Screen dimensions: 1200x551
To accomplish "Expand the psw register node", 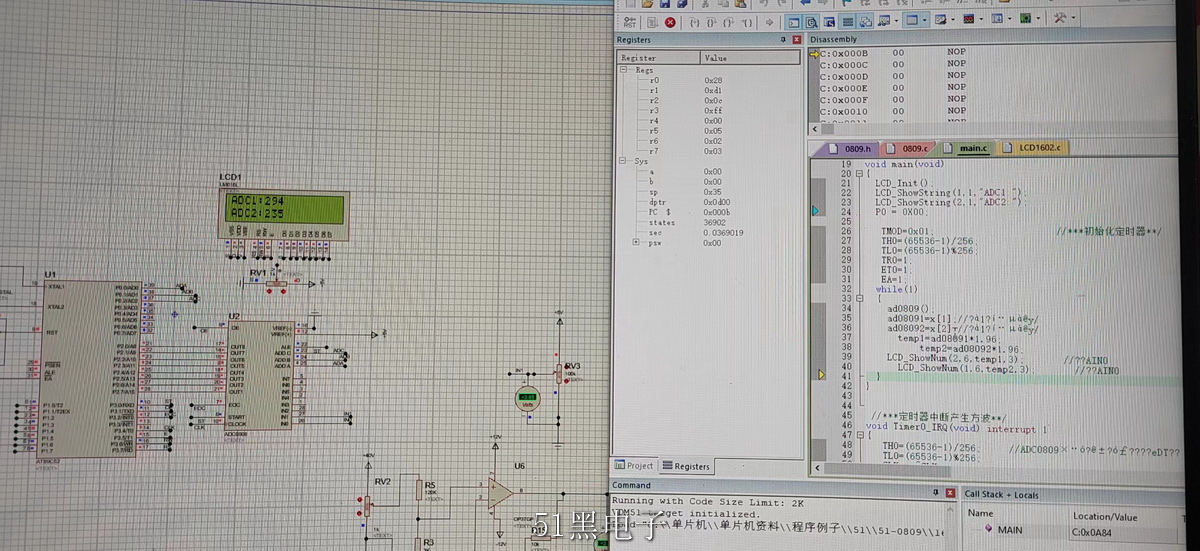I will [636, 243].
